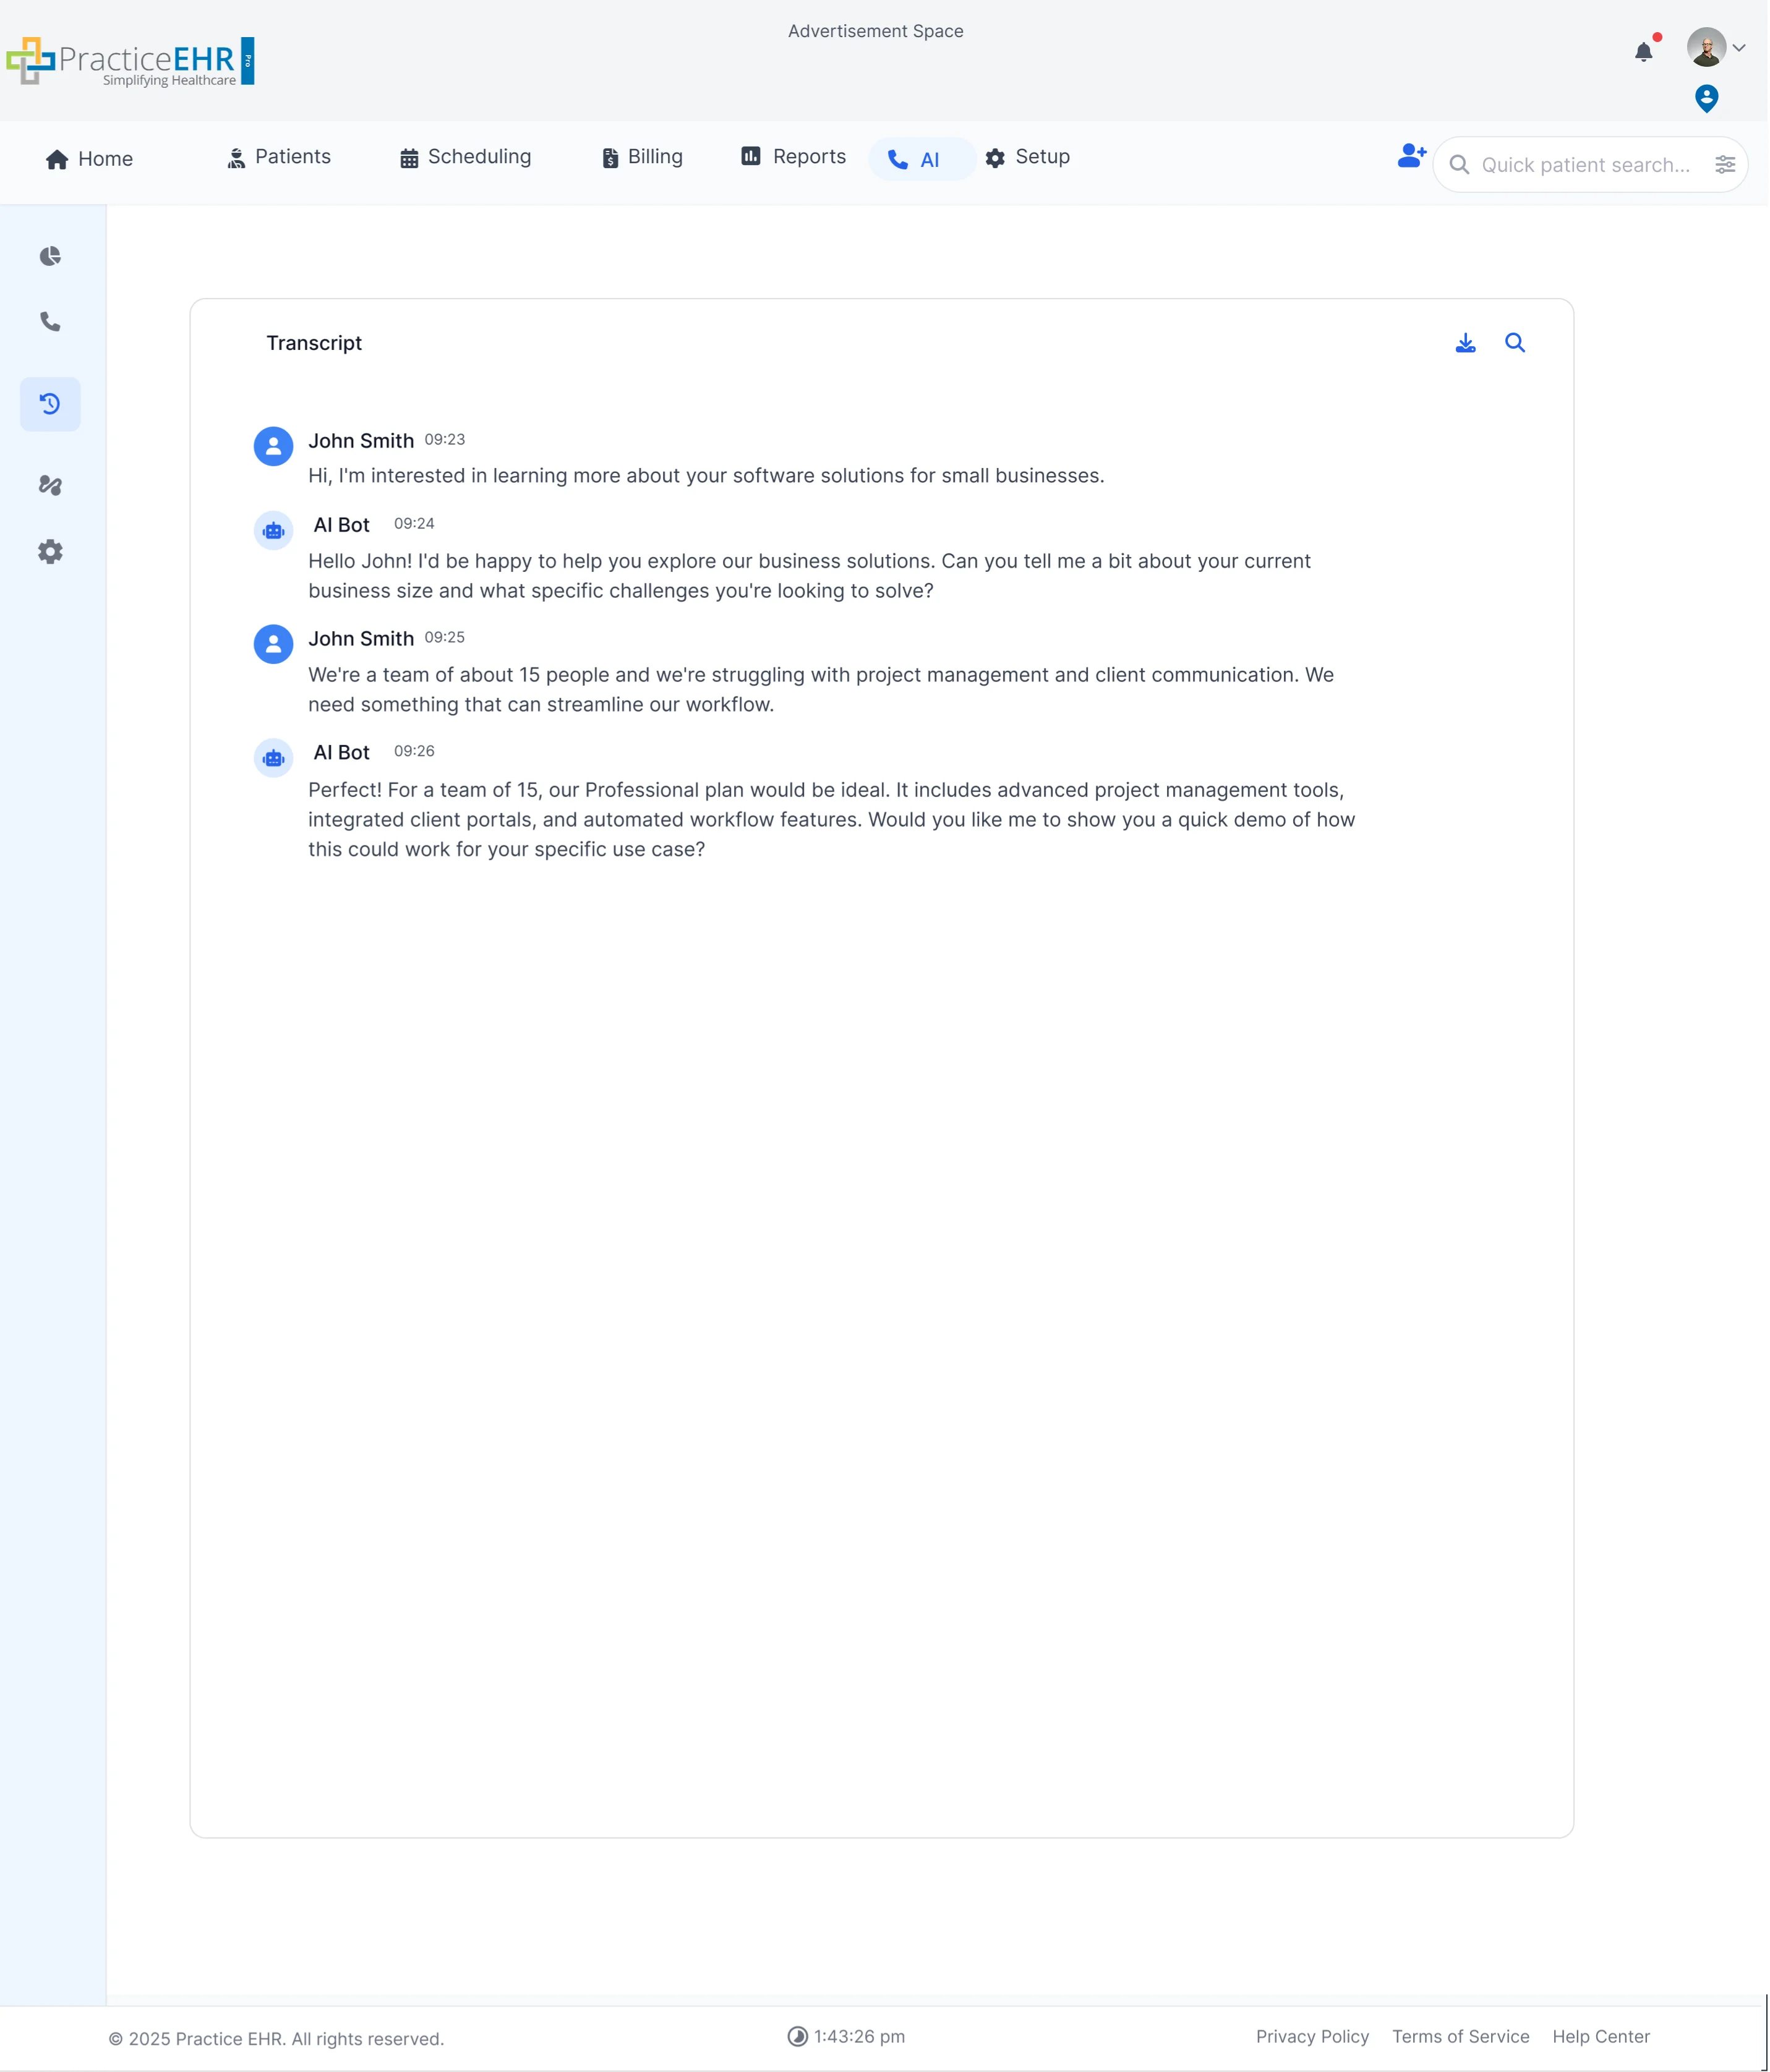The image size is (1770, 2072).
Task: Download the transcript
Action: pyautogui.click(x=1464, y=342)
